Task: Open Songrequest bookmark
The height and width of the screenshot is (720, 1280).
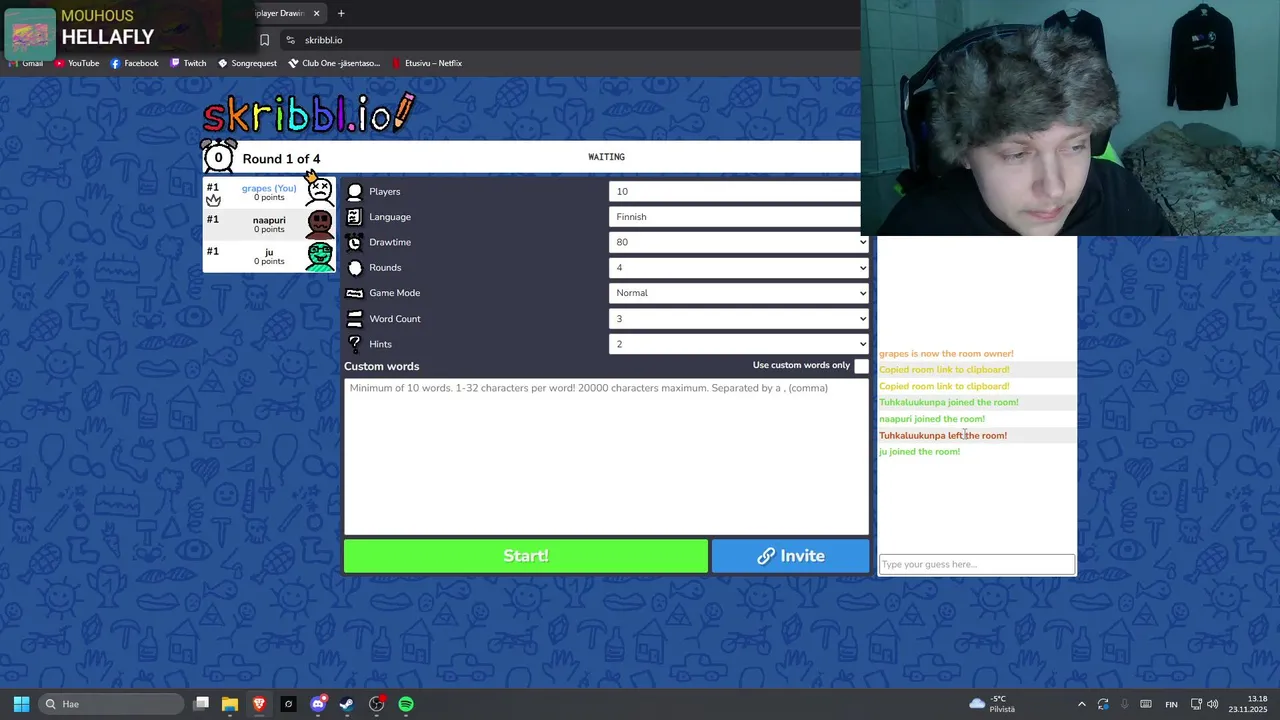Action: coord(247,63)
